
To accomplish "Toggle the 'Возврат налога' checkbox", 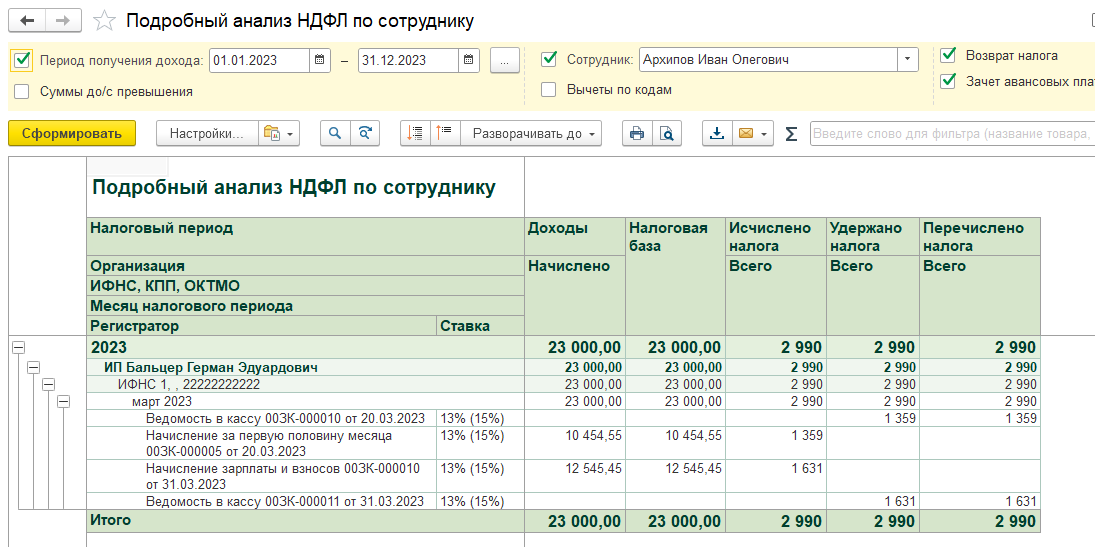I will [948, 54].
